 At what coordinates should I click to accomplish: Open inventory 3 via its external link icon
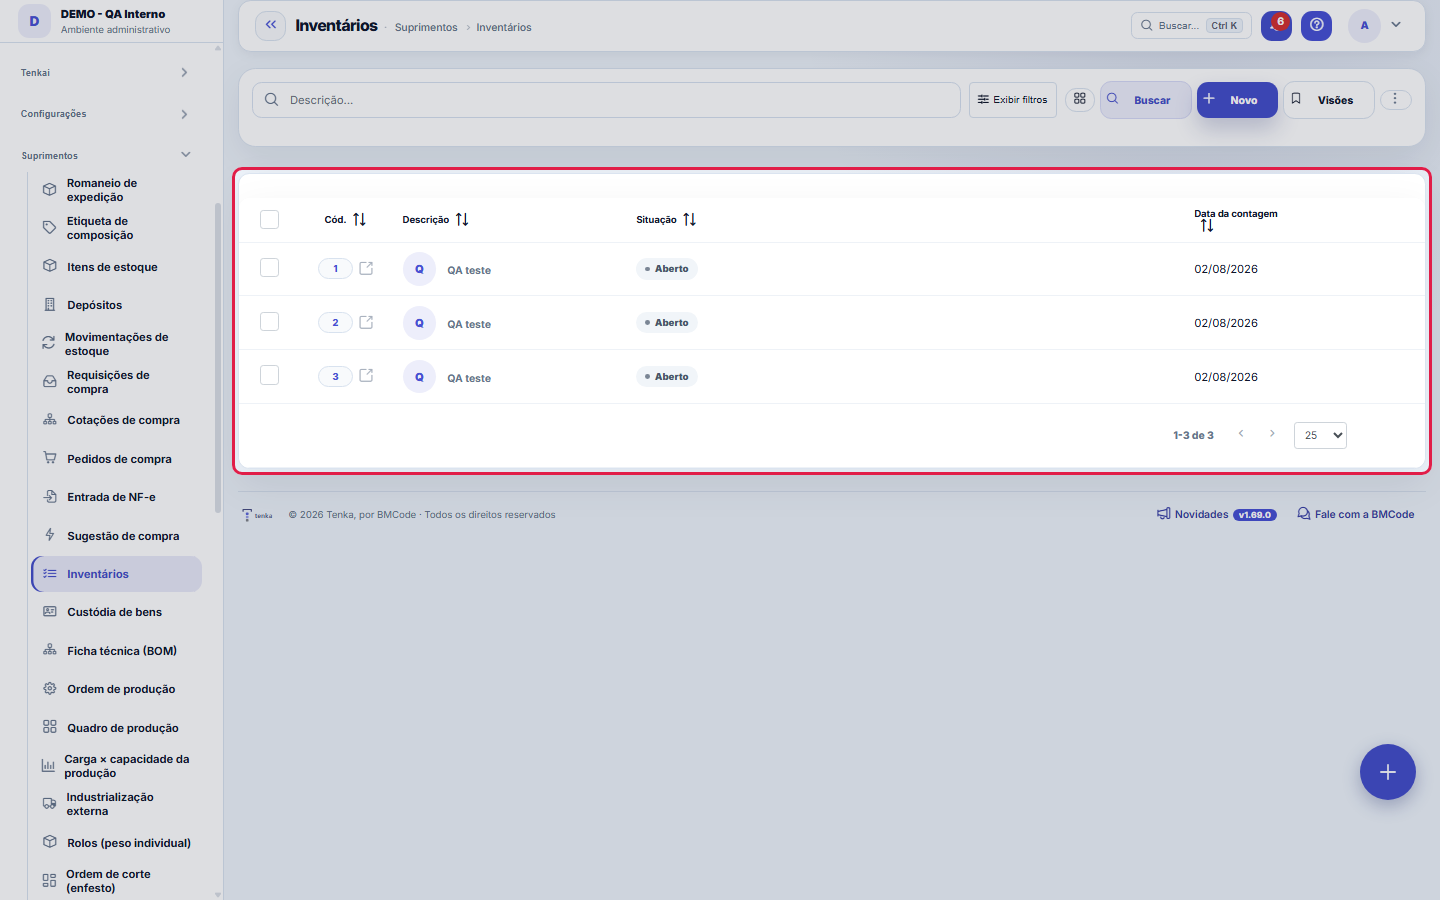tap(366, 376)
